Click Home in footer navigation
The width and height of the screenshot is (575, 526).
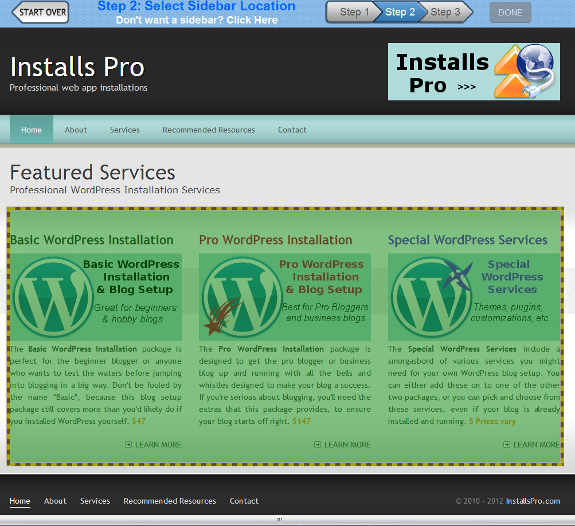(x=20, y=501)
